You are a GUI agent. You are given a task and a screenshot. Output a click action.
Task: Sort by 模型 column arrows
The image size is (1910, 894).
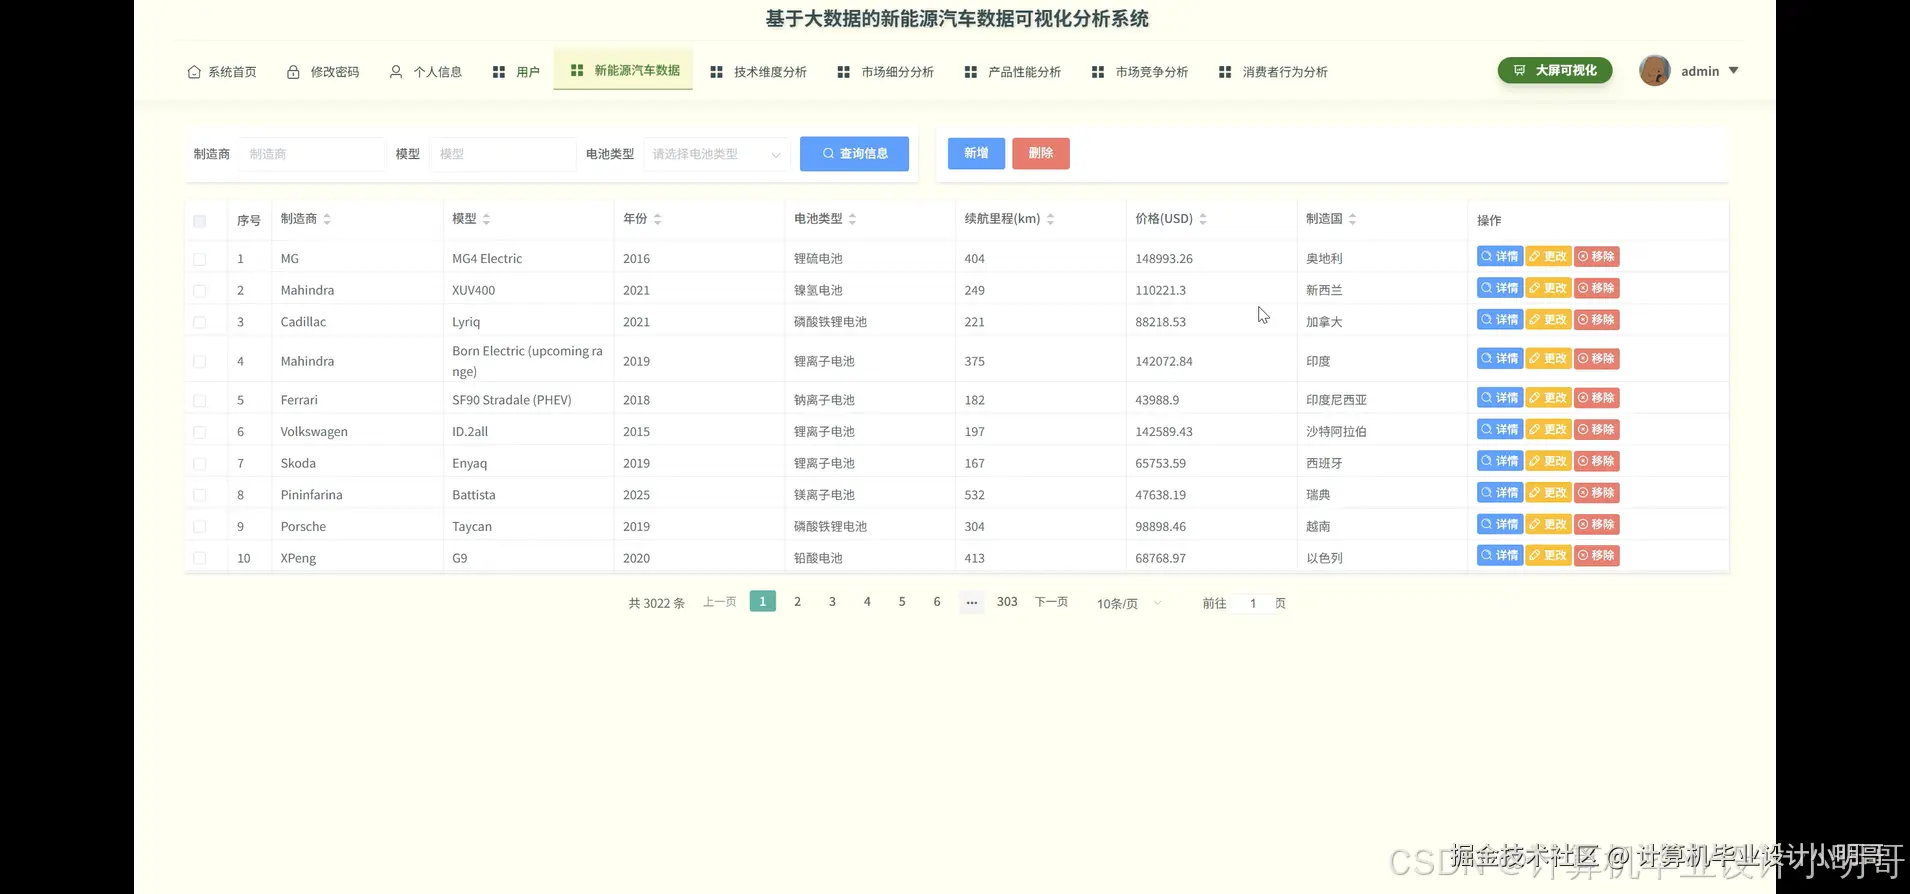point(486,219)
